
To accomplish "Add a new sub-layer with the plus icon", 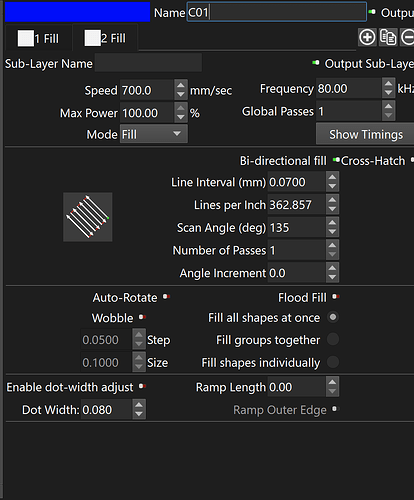I will click(x=367, y=37).
